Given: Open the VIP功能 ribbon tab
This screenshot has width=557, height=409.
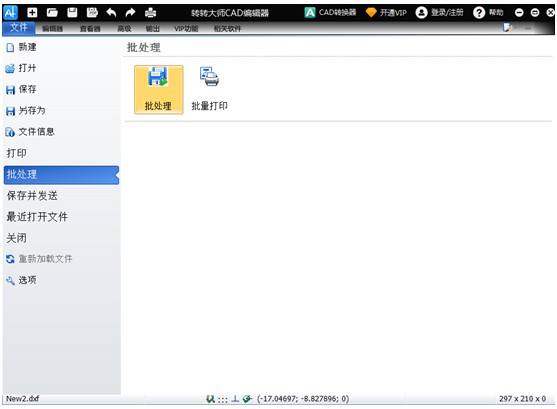Looking at the screenshot, I should 186,28.
